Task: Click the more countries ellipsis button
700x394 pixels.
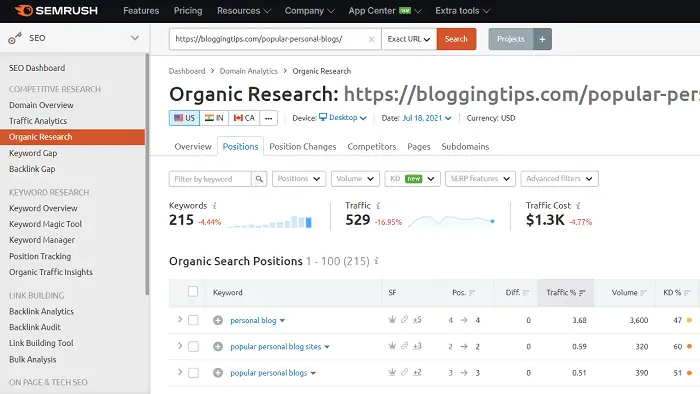Action: click(x=268, y=118)
